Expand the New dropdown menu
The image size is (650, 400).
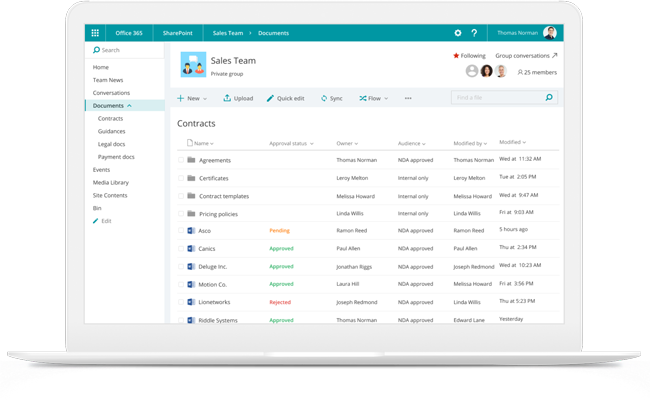click(x=192, y=98)
